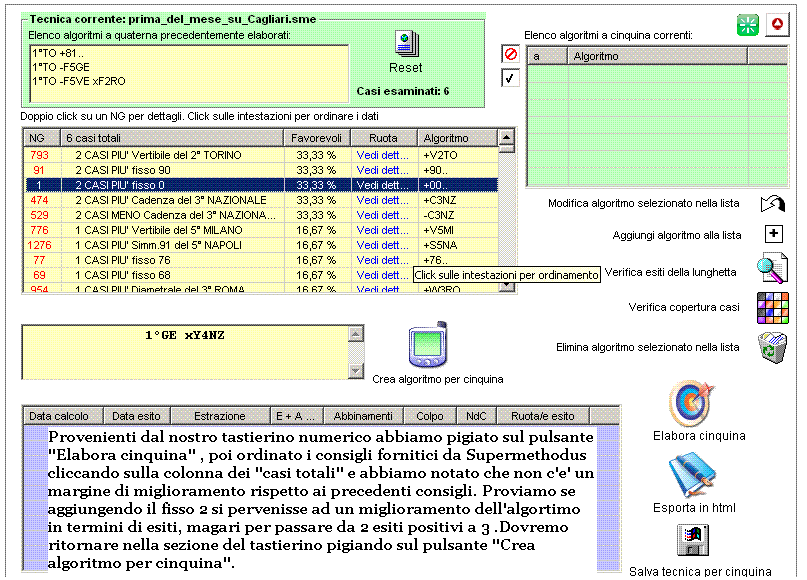Image resolution: width=807 pixels, height=580 pixels.
Task: Click the Modifica algoritmo selezionato hand icon
Action: 773,204
